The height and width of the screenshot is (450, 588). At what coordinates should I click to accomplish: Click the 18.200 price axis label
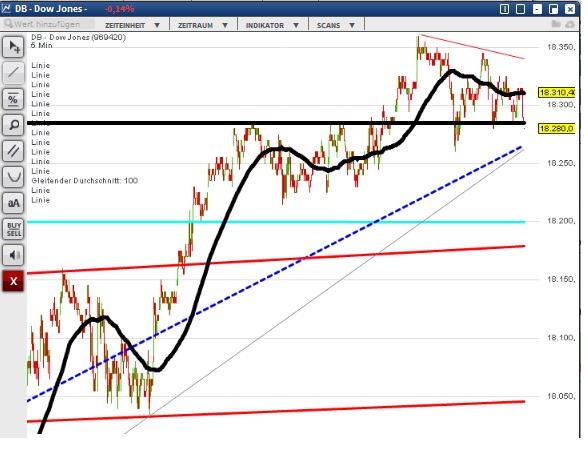click(x=561, y=221)
